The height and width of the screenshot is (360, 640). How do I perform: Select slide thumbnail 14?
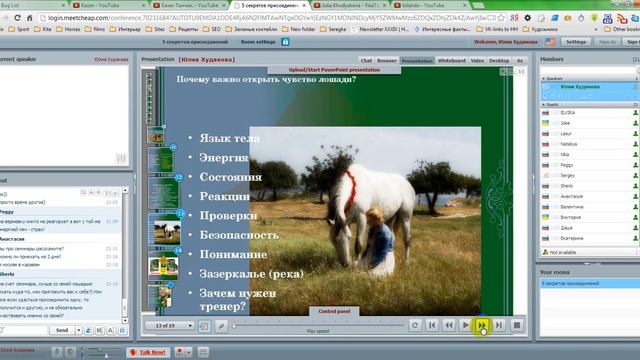(x=163, y=265)
